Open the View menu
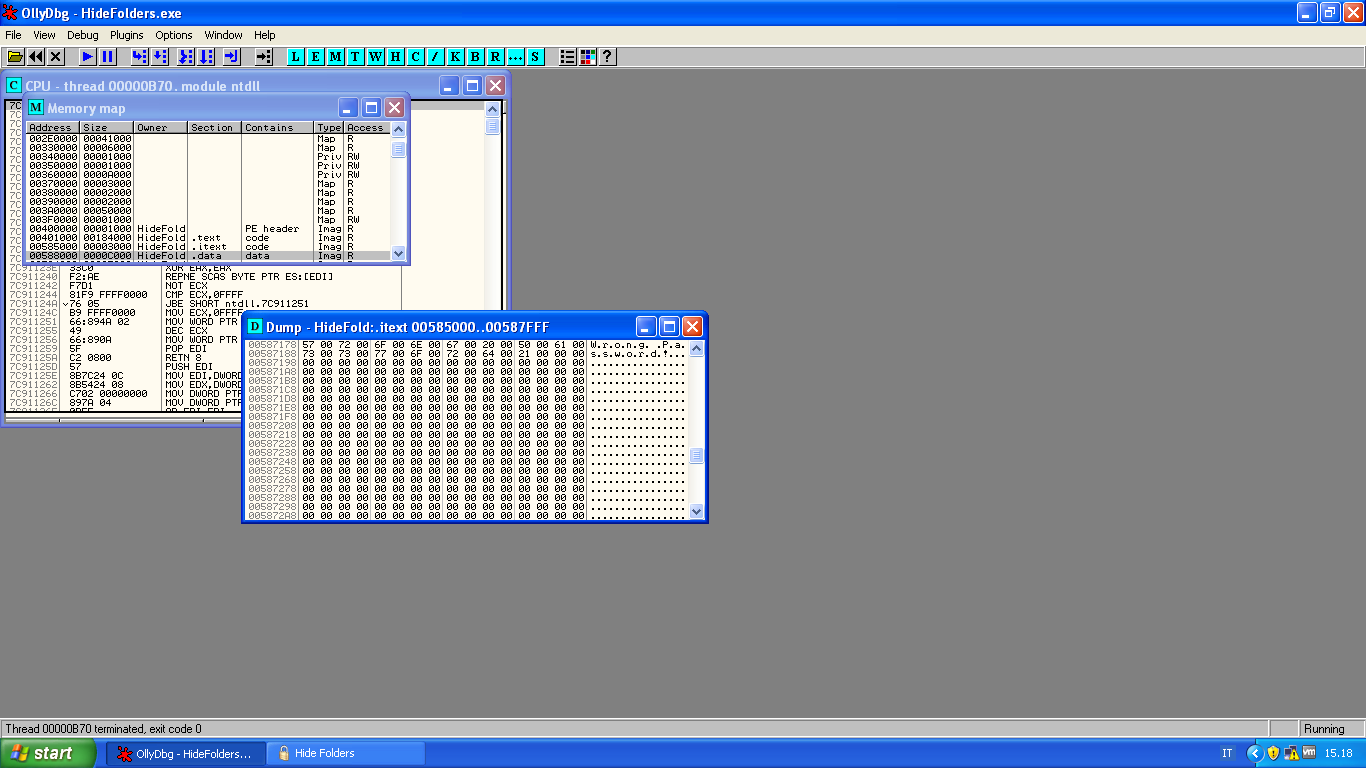Image resolution: width=1366 pixels, height=768 pixels. click(44, 35)
